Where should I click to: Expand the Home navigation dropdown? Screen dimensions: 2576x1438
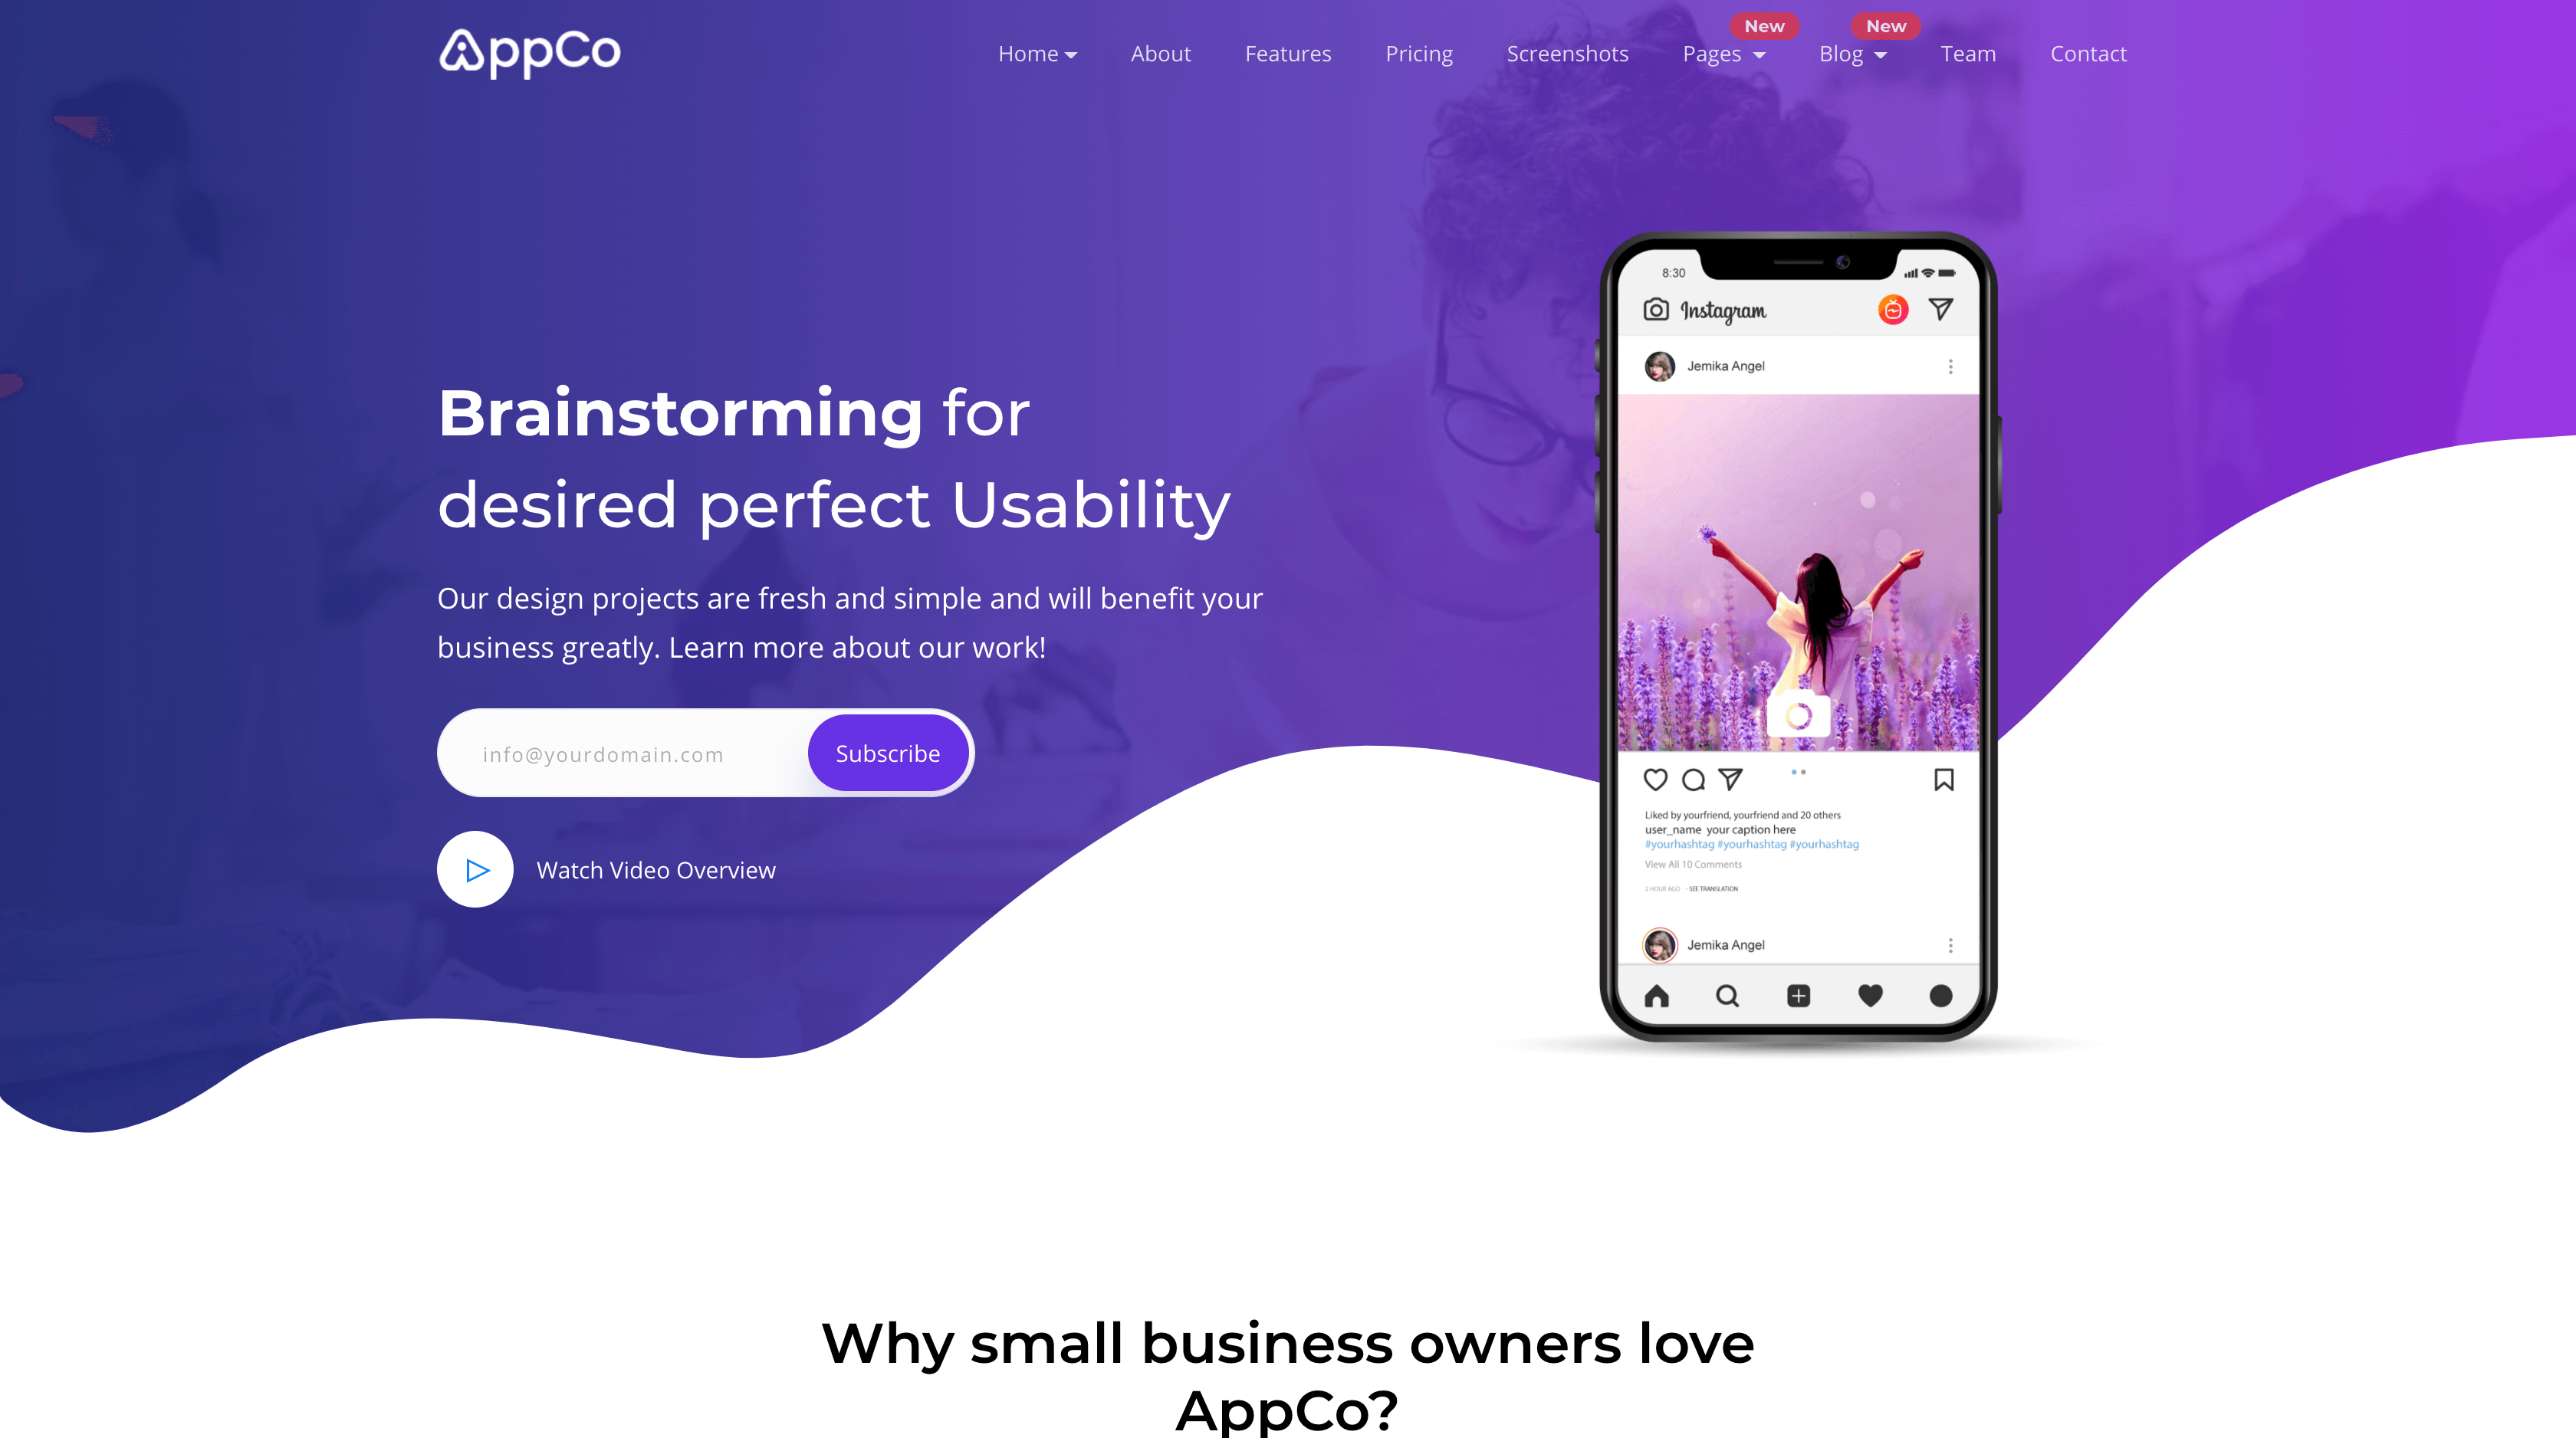click(x=1037, y=53)
